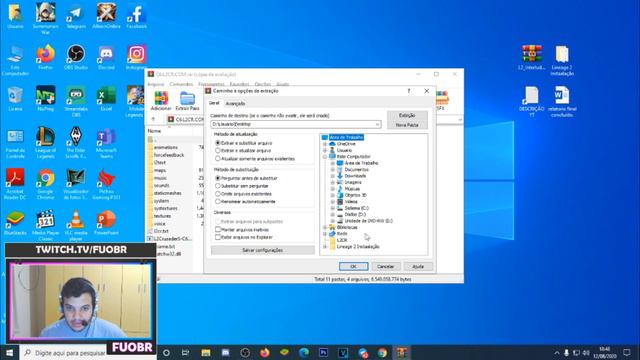
Task: Enable Manter arquivos inativos checkbox
Action: pos(218,229)
